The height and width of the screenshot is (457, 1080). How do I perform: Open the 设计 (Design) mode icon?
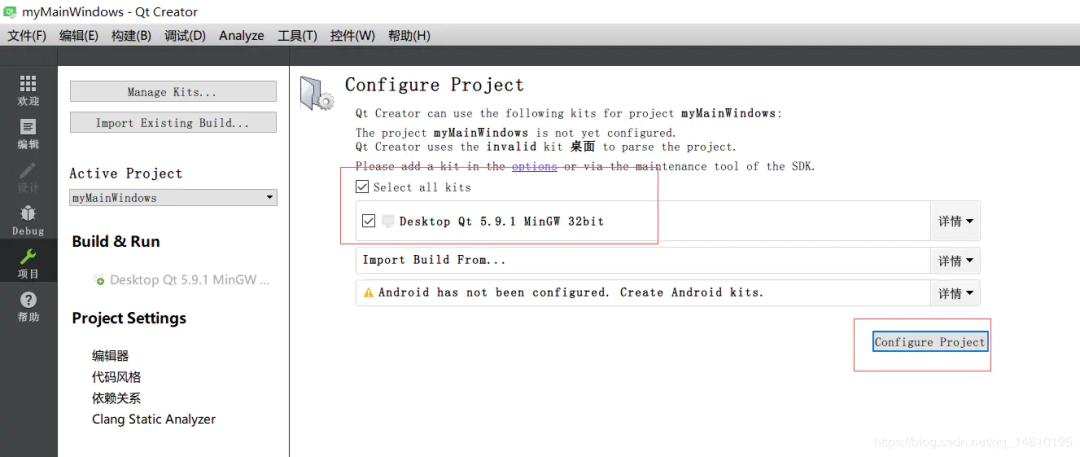28,172
